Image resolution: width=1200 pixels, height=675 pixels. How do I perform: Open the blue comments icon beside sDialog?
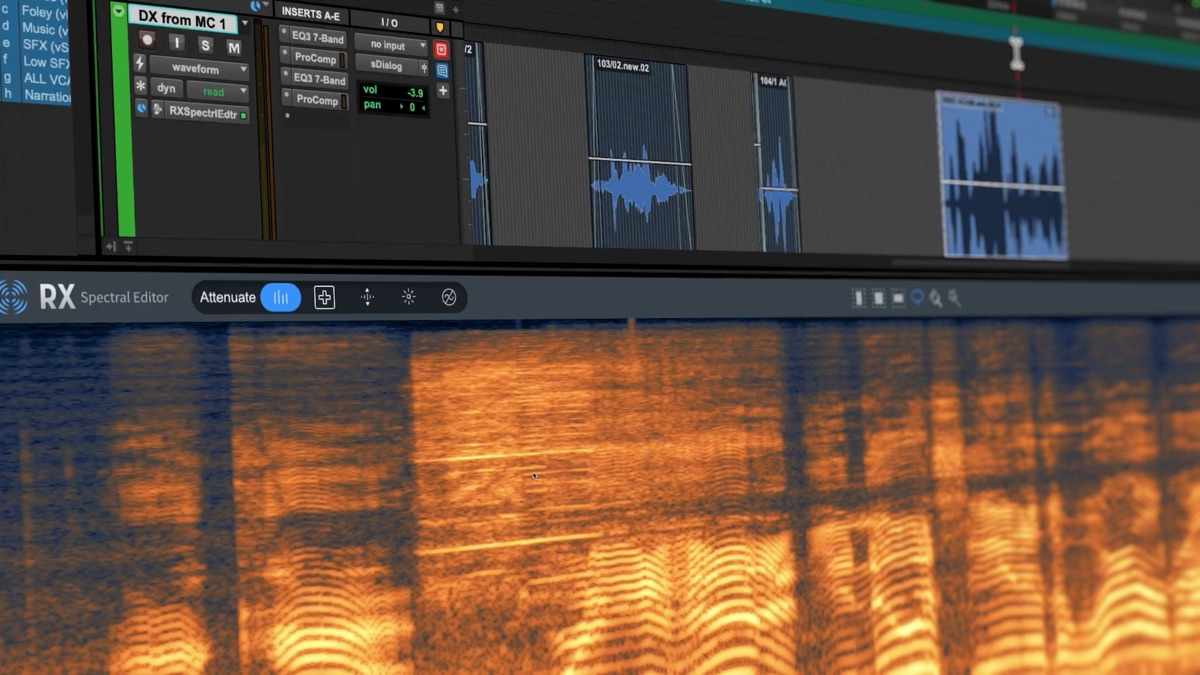442,70
